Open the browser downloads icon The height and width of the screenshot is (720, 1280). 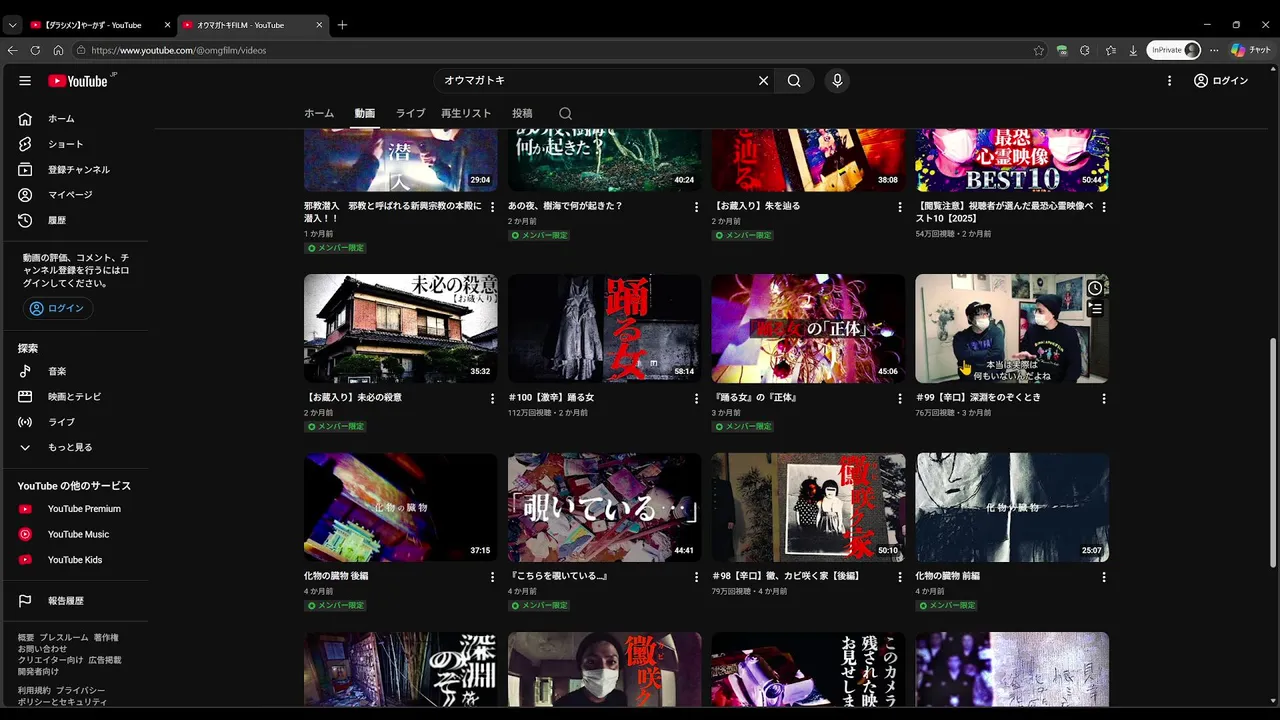1133,50
